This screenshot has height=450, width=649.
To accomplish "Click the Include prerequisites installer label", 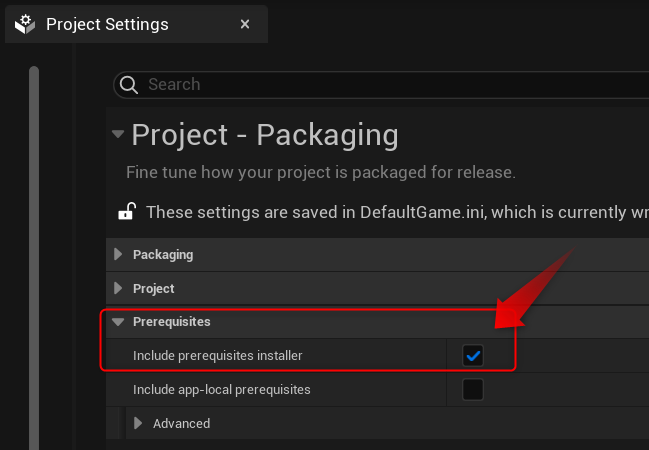I will pyautogui.click(x=217, y=355).
